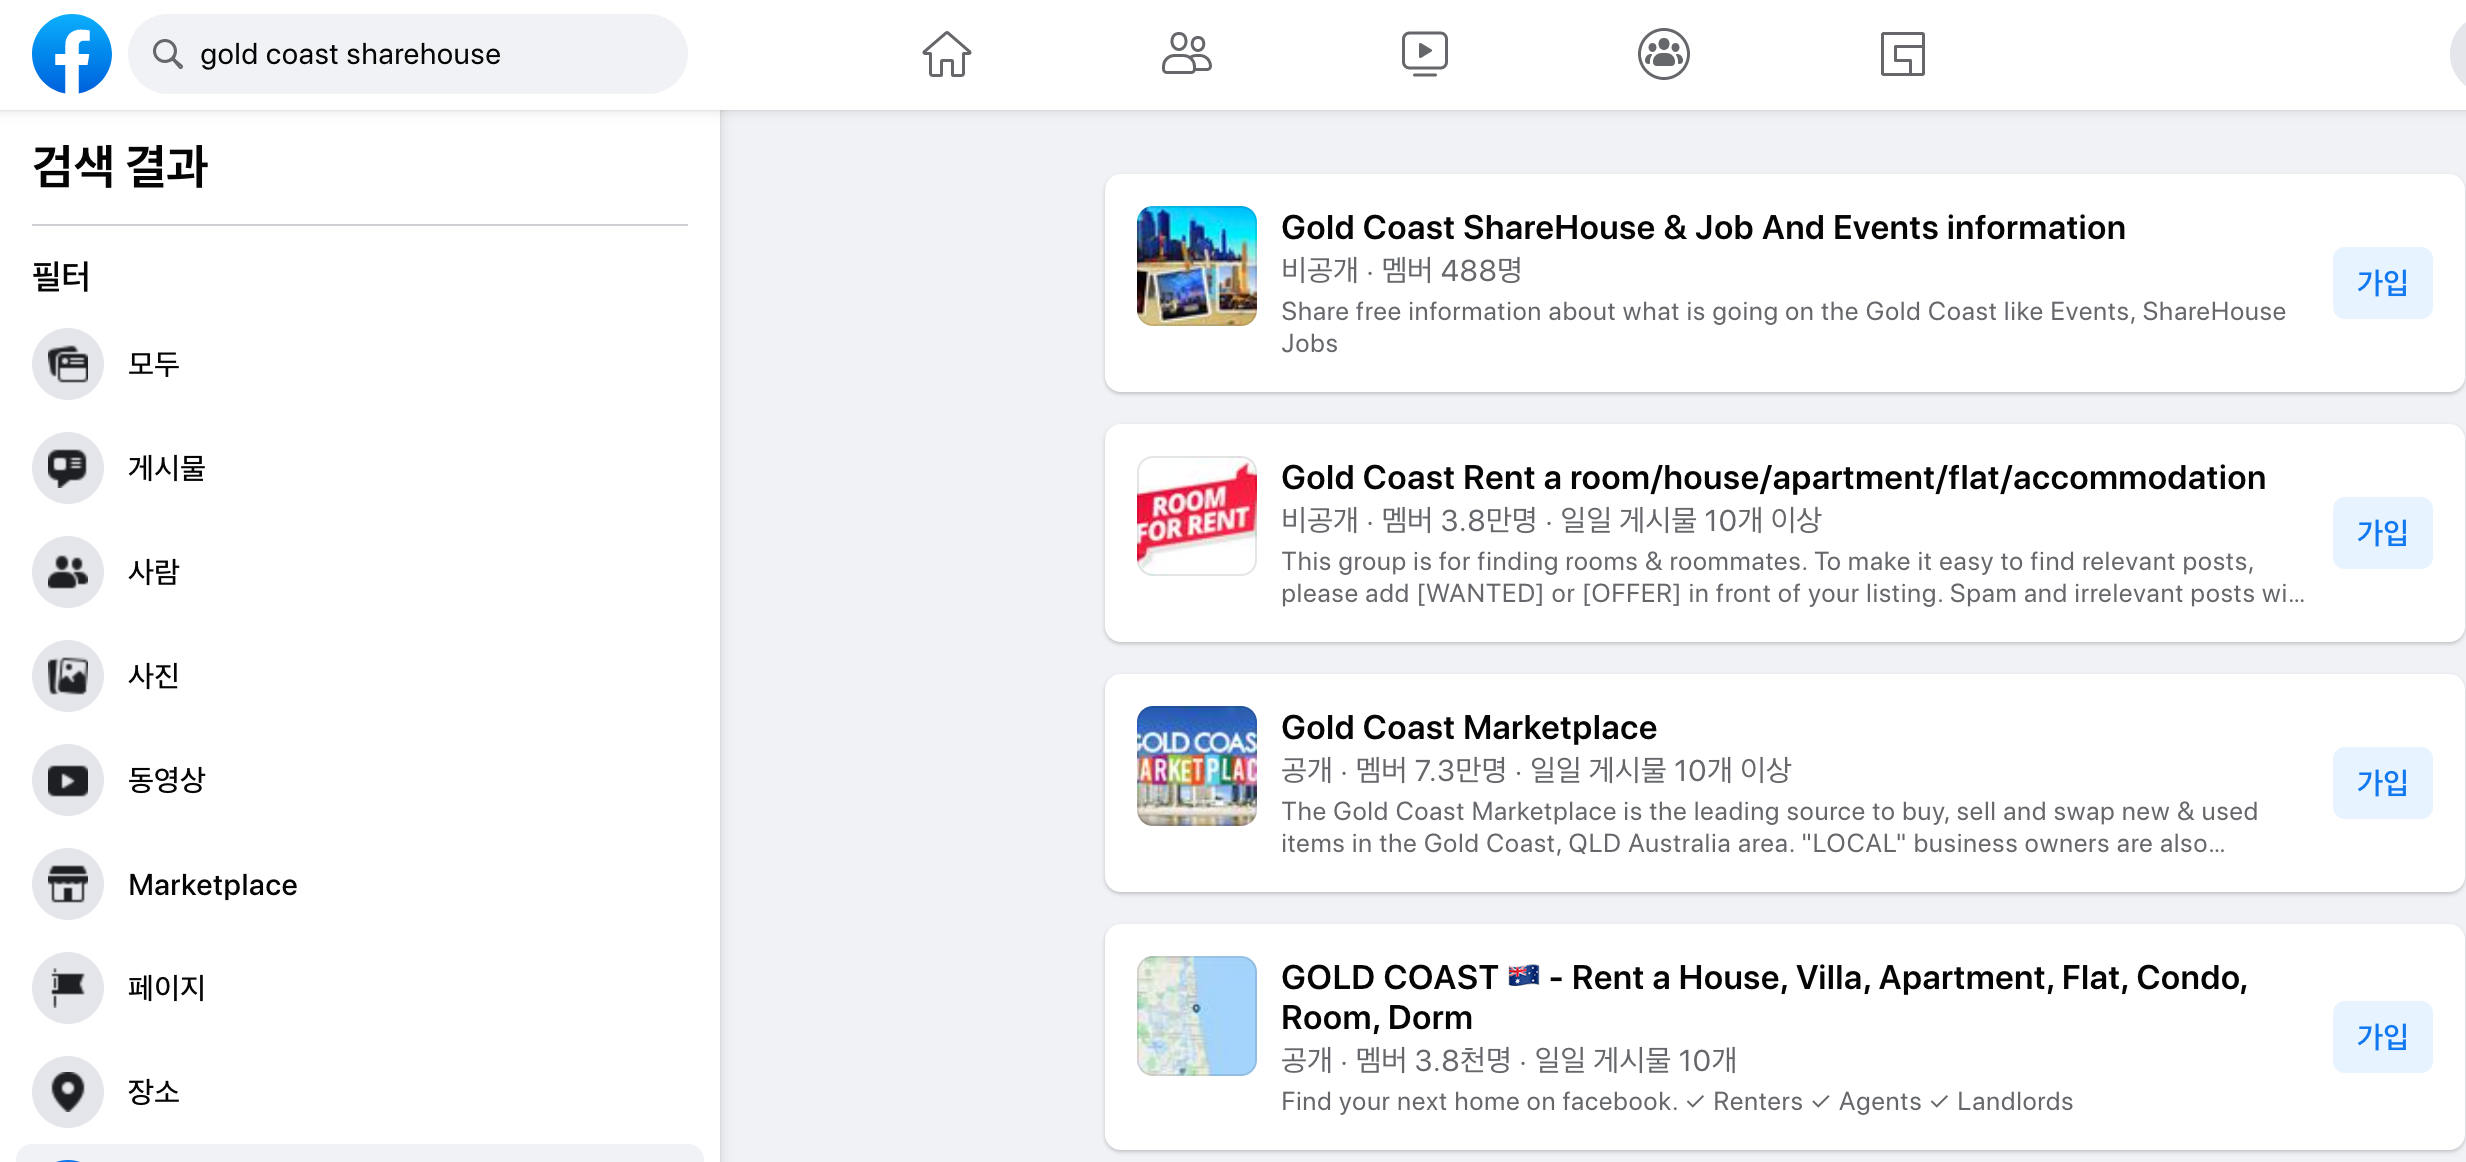Open the Gaming icon in top bar

coord(1902,54)
